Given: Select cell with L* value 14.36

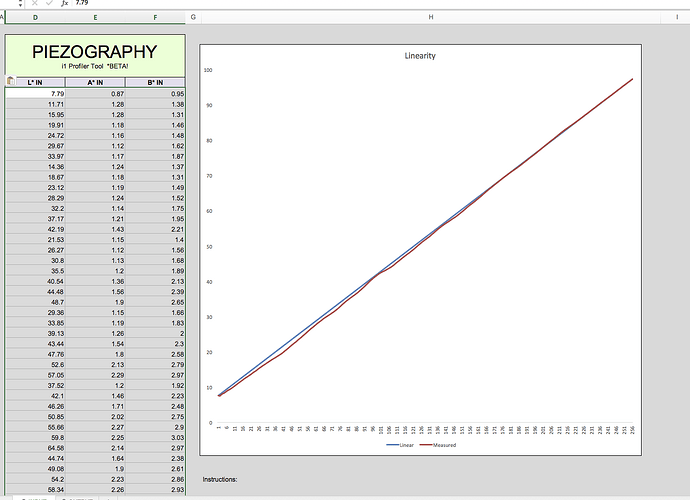Looking at the screenshot, I should click(35, 167).
